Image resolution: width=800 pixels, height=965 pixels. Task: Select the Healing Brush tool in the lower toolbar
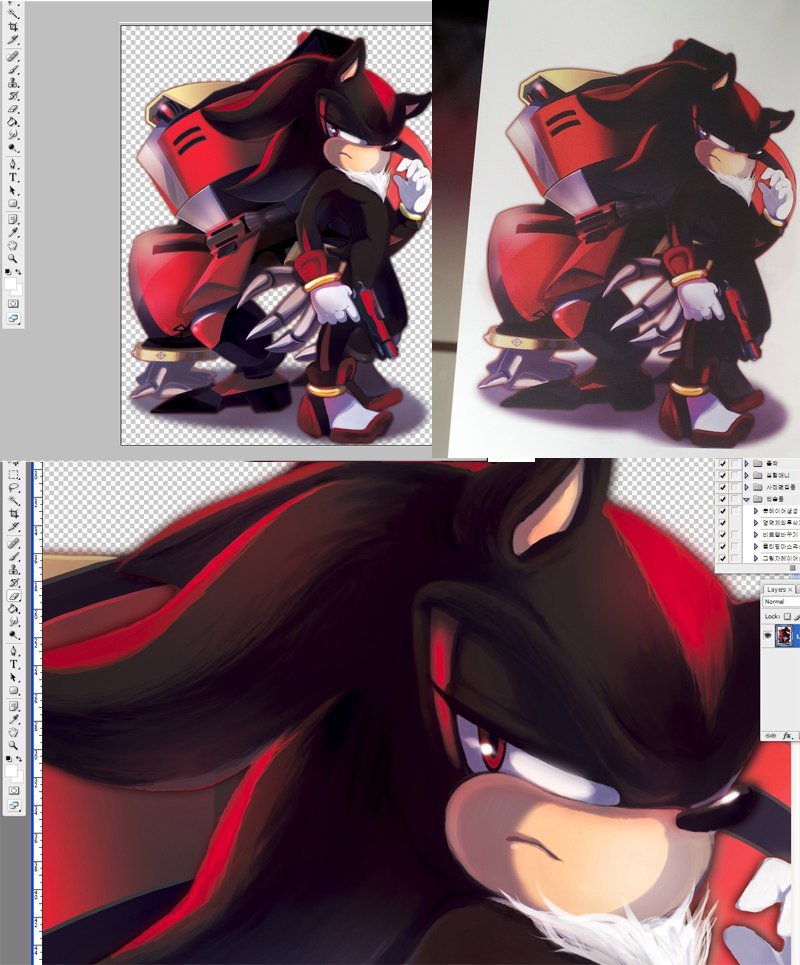coord(13,543)
